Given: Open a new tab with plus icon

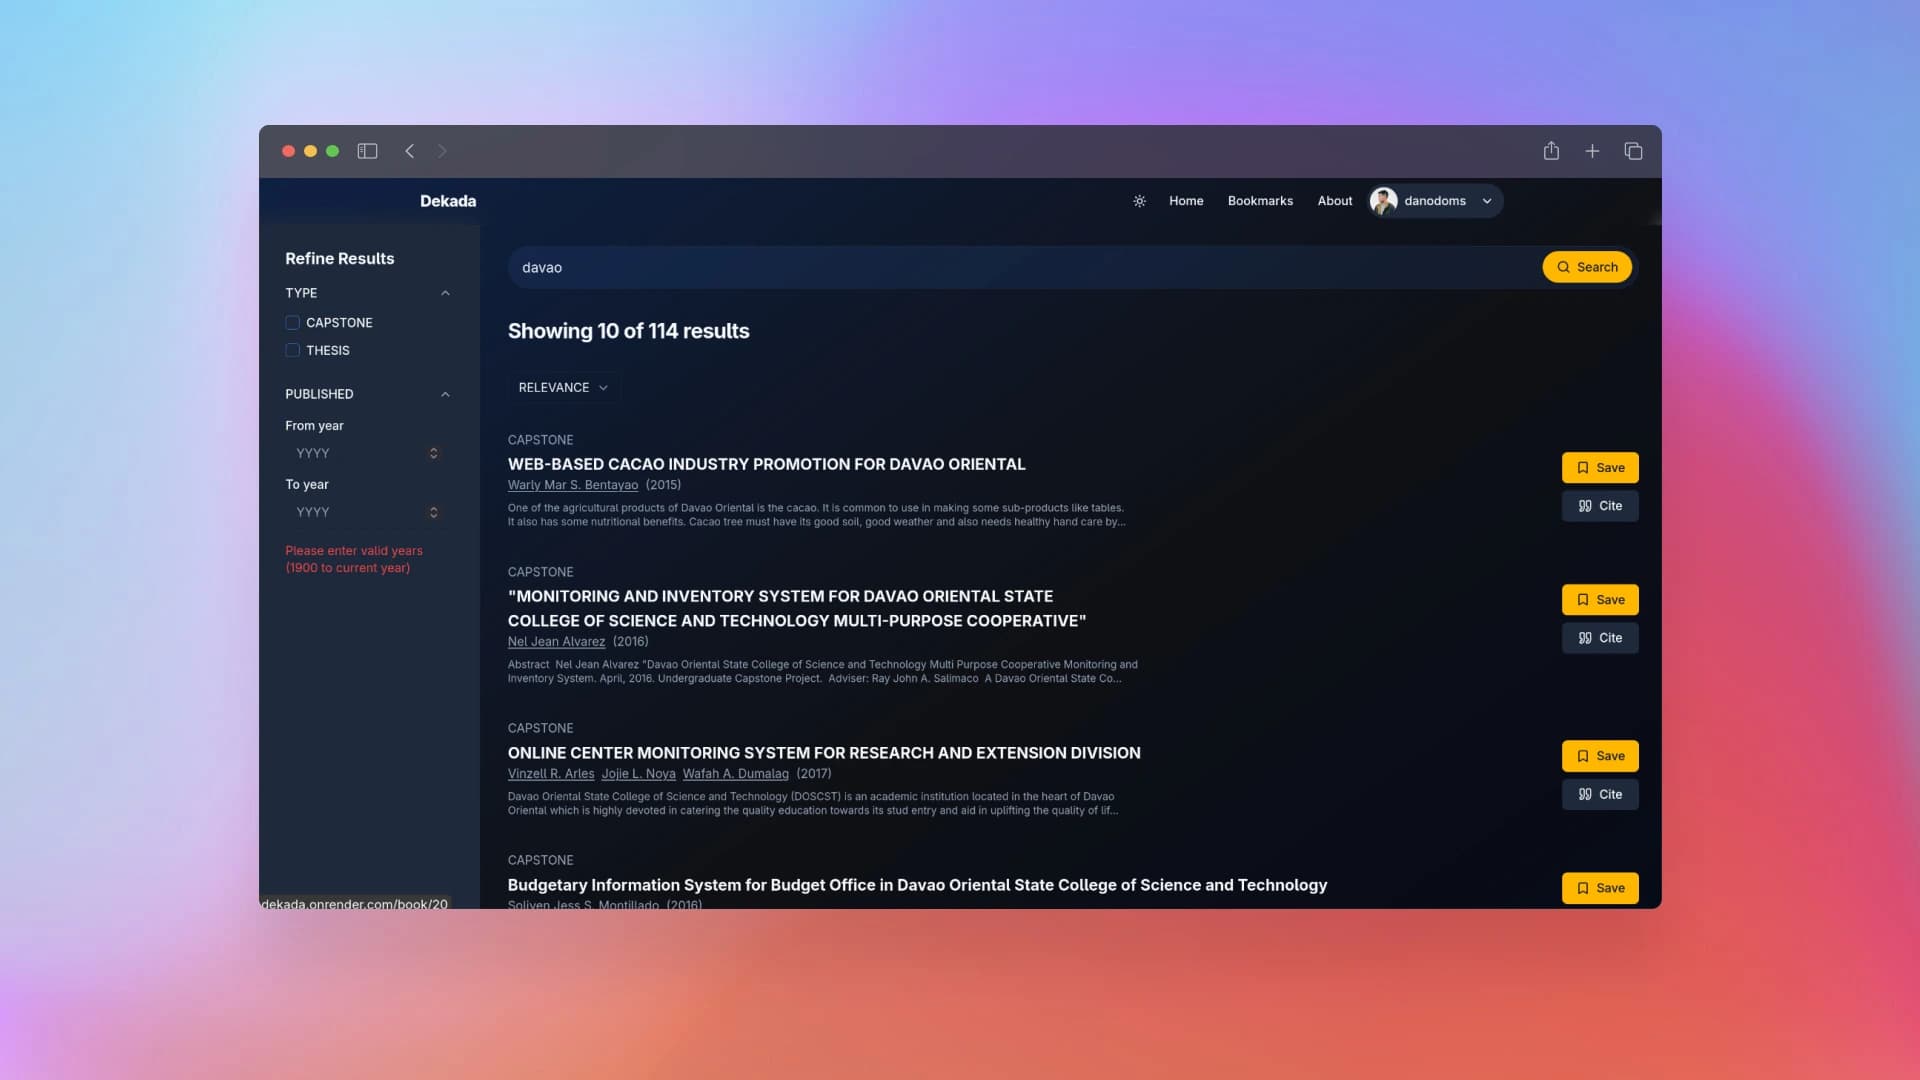Looking at the screenshot, I should 1592,151.
